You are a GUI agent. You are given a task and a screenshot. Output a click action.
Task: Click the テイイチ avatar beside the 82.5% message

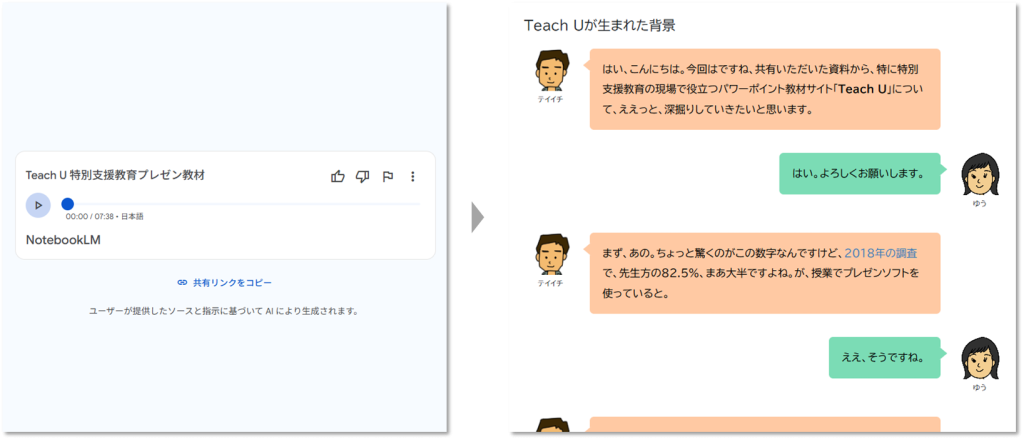pyautogui.click(x=551, y=255)
